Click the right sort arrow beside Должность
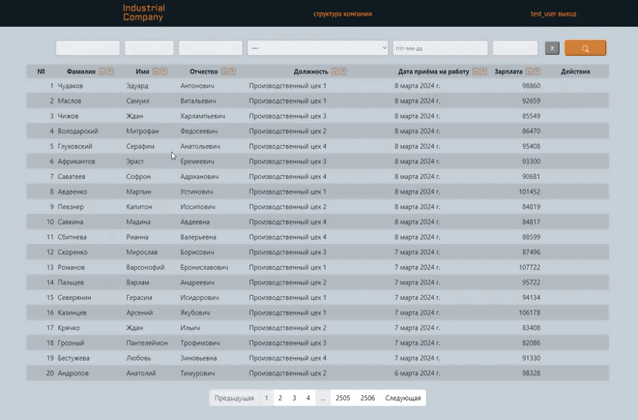Screen dimensions: 638x420 (x=343, y=71)
